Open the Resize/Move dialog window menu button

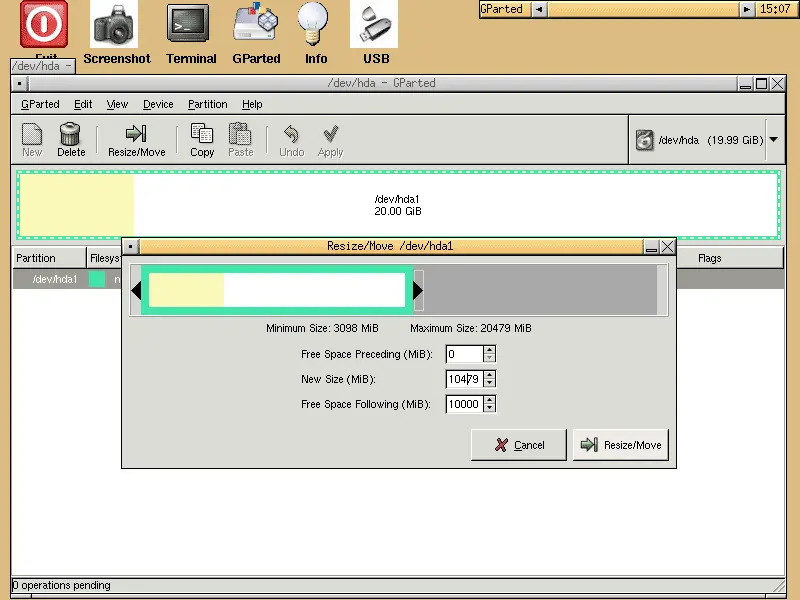click(x=131, y=246)
